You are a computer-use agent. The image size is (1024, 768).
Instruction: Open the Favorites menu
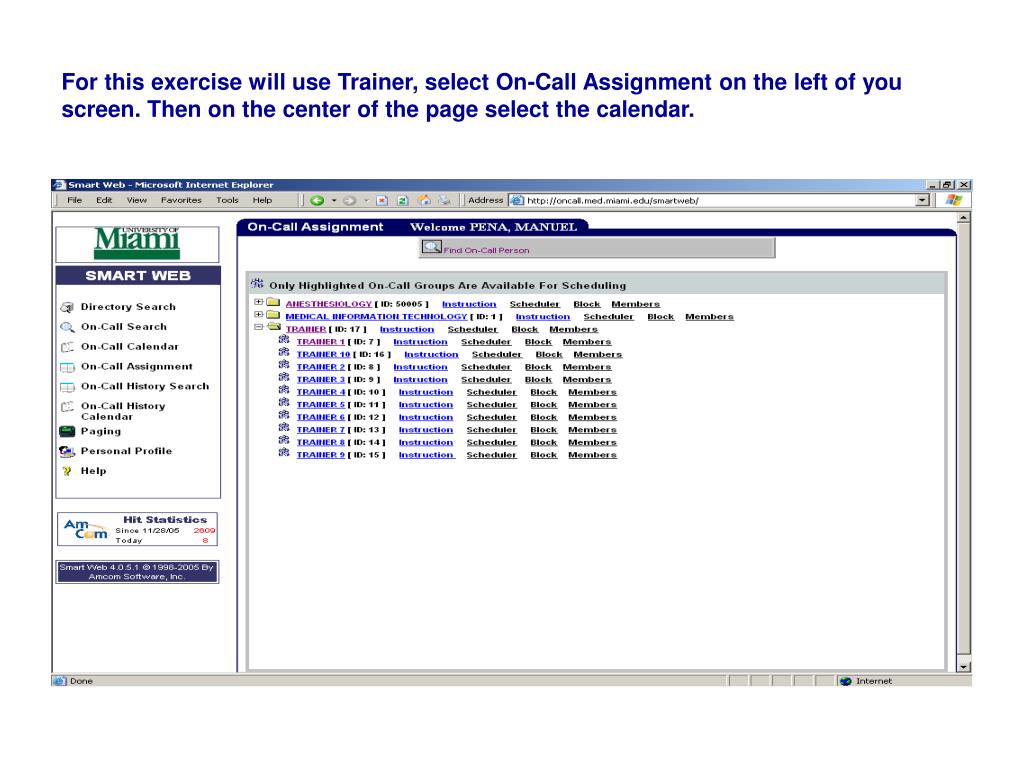(182, 200)
